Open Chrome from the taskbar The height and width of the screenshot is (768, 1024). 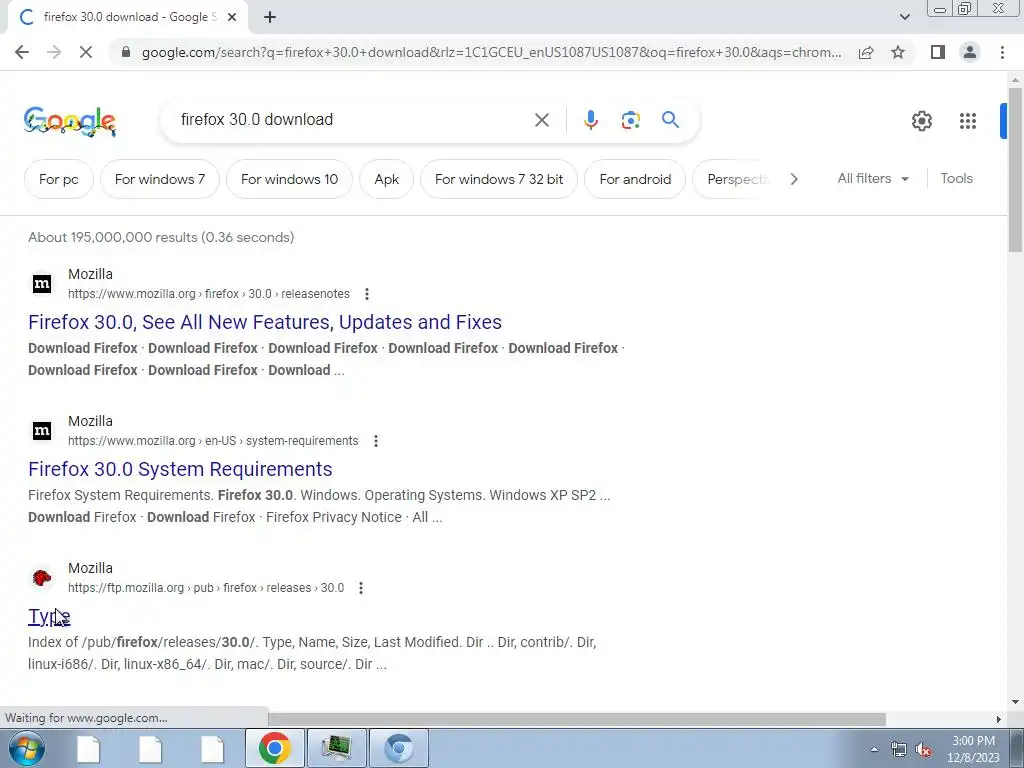[x=274, y=748]
